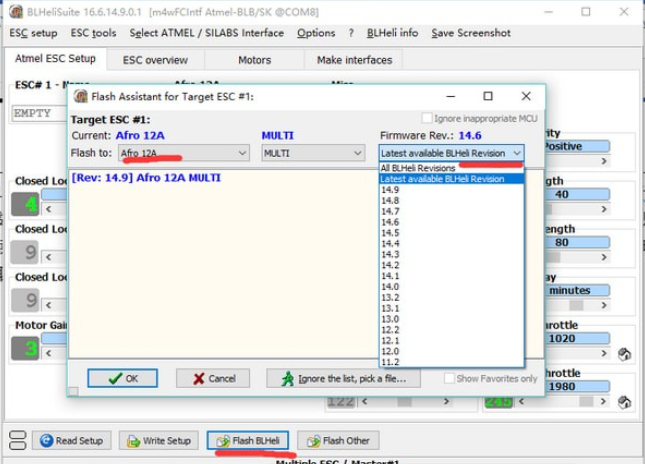Select revision 14.7 from list
Screen dimensions: 645x464
pos(451,211)
